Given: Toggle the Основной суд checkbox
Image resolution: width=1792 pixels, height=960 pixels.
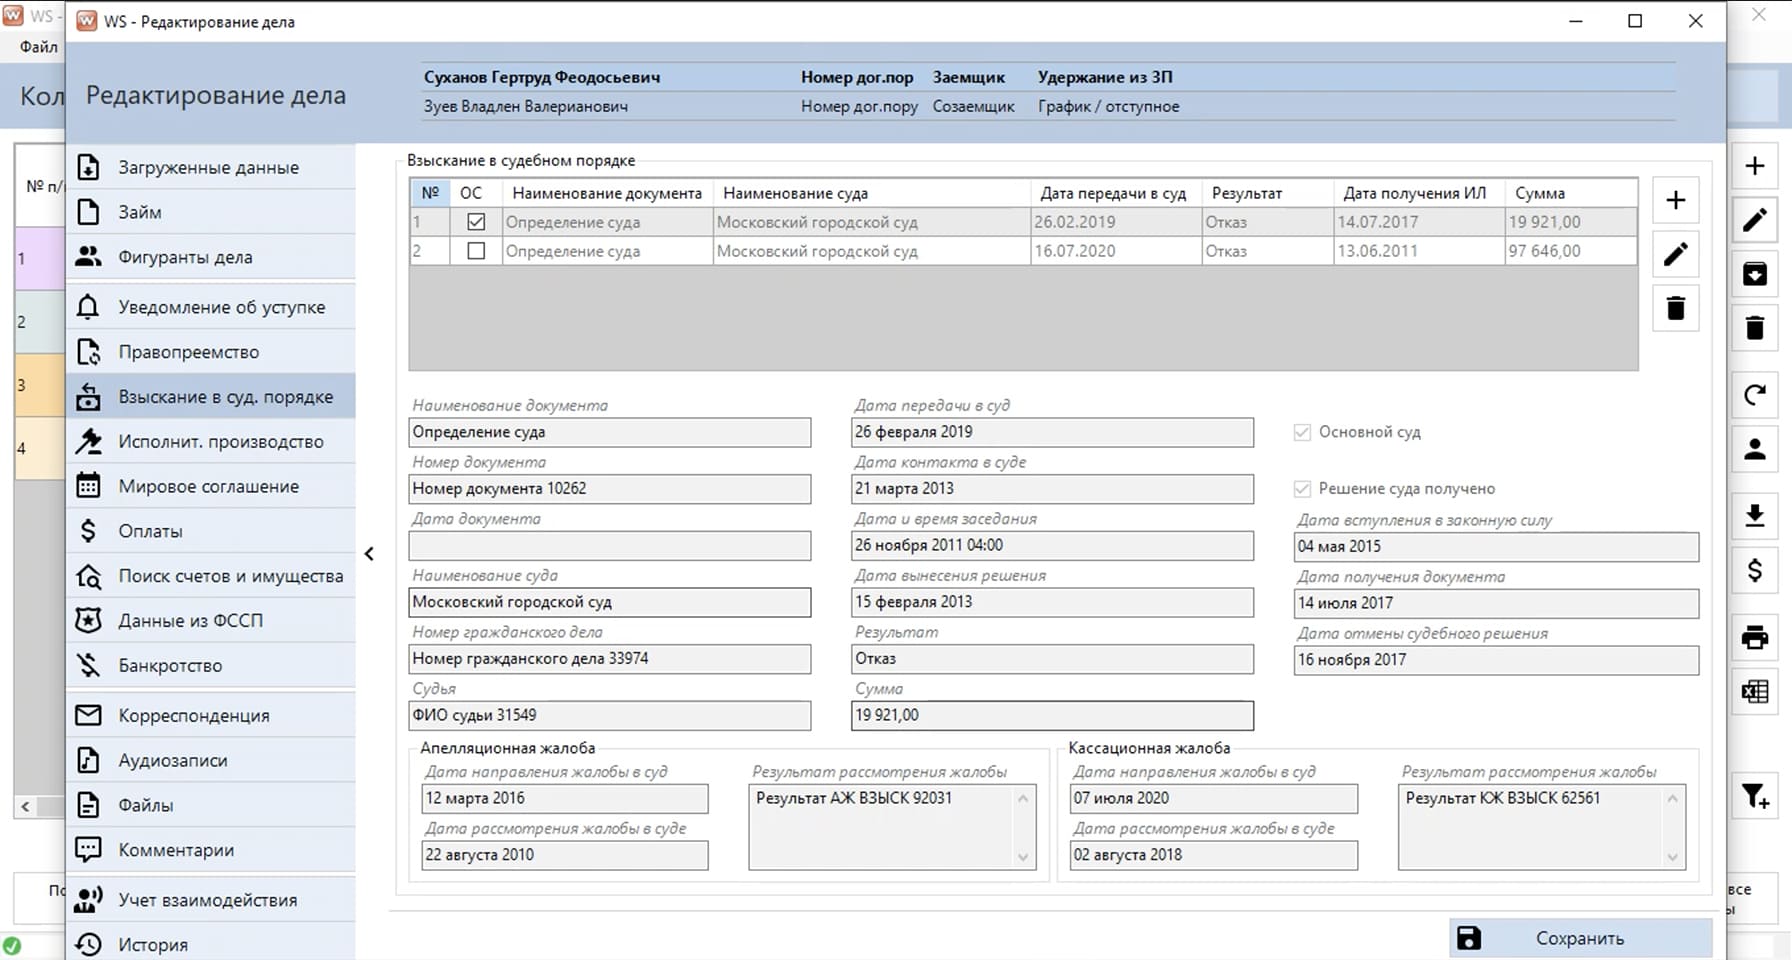Looking at the screenshot, I should (x=1302, y=432).
